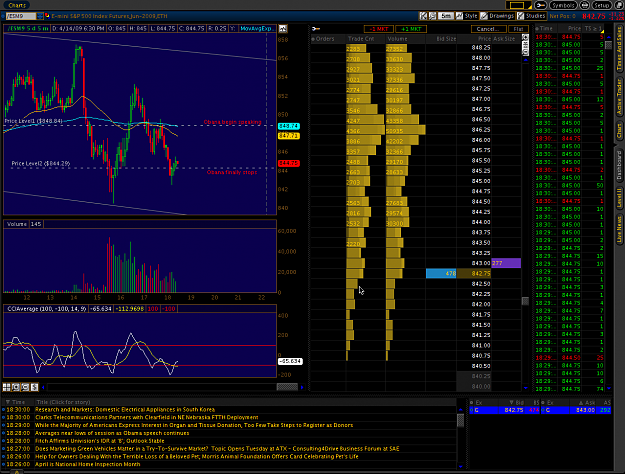Open the Dashboard side tab
The image size is (625, 474).
pos(619,165)
